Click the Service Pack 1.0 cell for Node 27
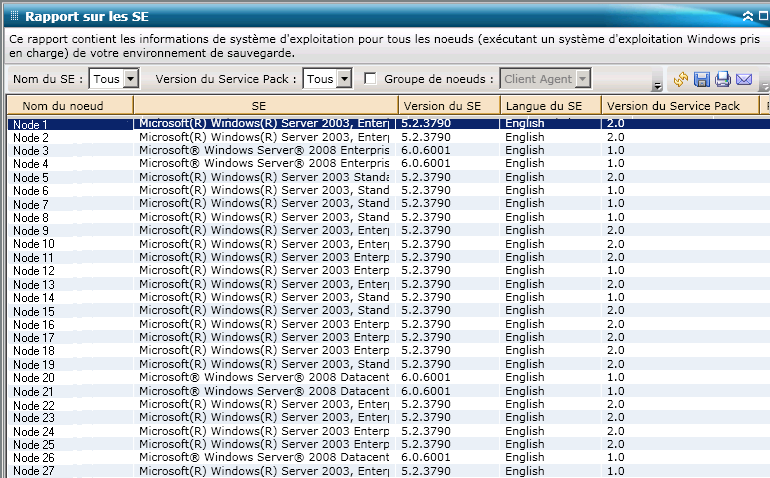The width and height of the screenshot is (770, 478). tap(616, 471)
